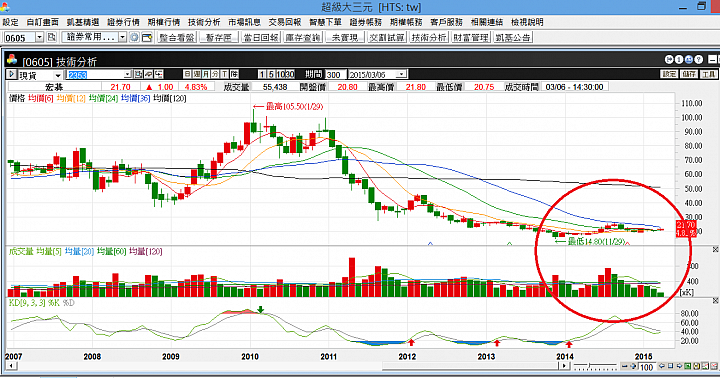Click the colorful app icon in chart title bar
This screenshot has width=720, height=378.
pyautogui.click(x=12, y=60)
